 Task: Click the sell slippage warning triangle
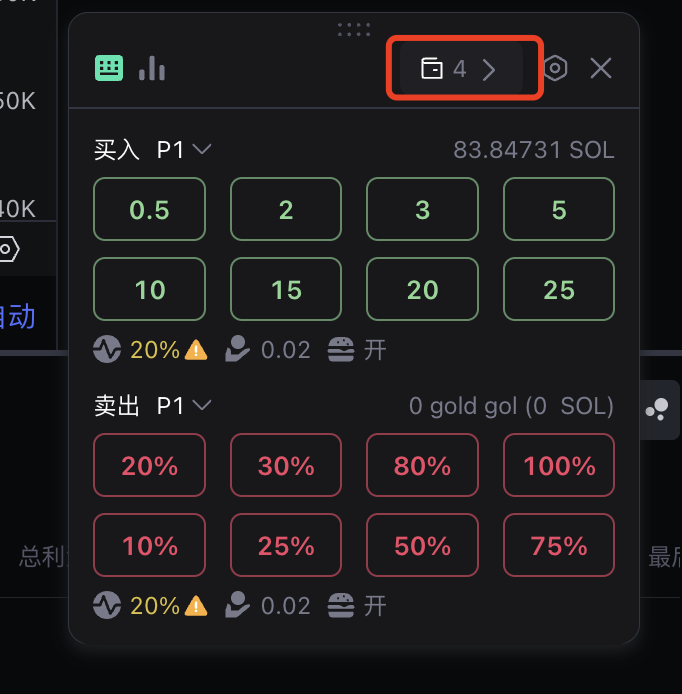click(x=196, y=606)
